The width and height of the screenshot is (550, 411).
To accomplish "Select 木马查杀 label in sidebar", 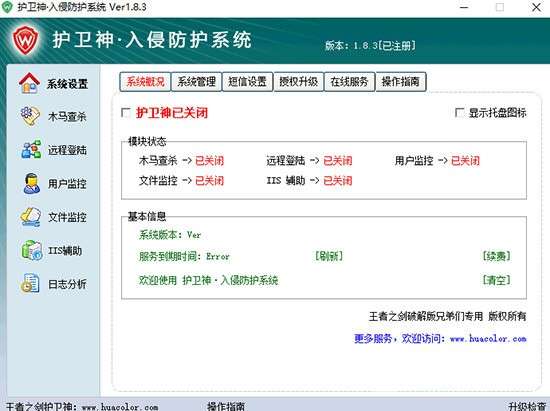I will tap(67, 116).
